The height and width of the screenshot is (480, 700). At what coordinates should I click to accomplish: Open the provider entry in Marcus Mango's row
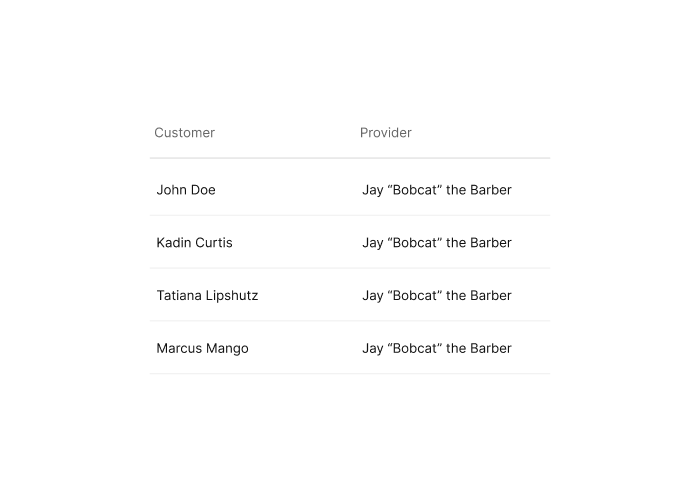[437, 348]
